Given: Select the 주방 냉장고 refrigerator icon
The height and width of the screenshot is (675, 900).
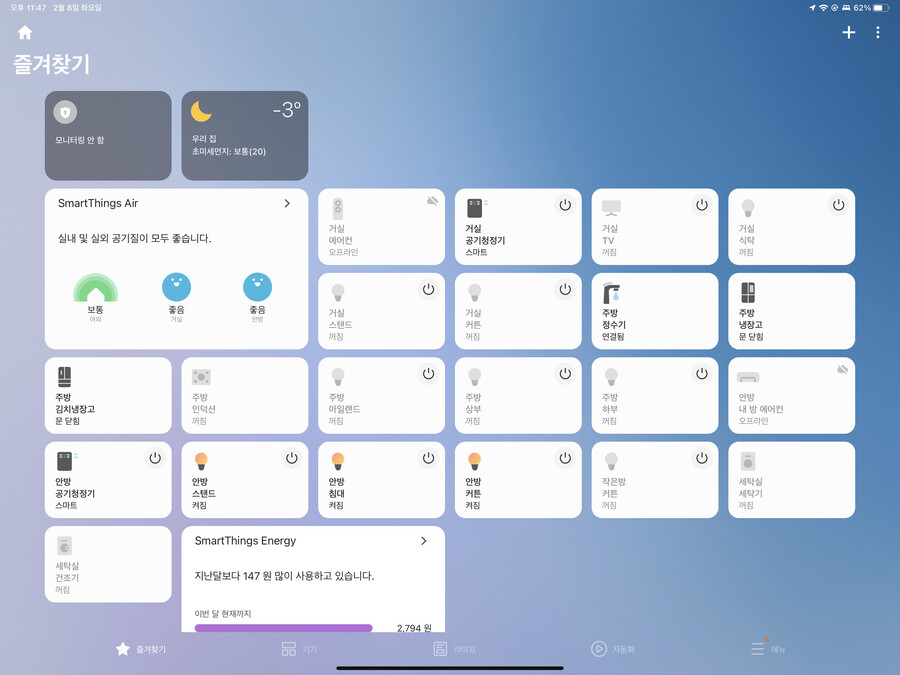Looking at the screenshot, I should 748,293.
